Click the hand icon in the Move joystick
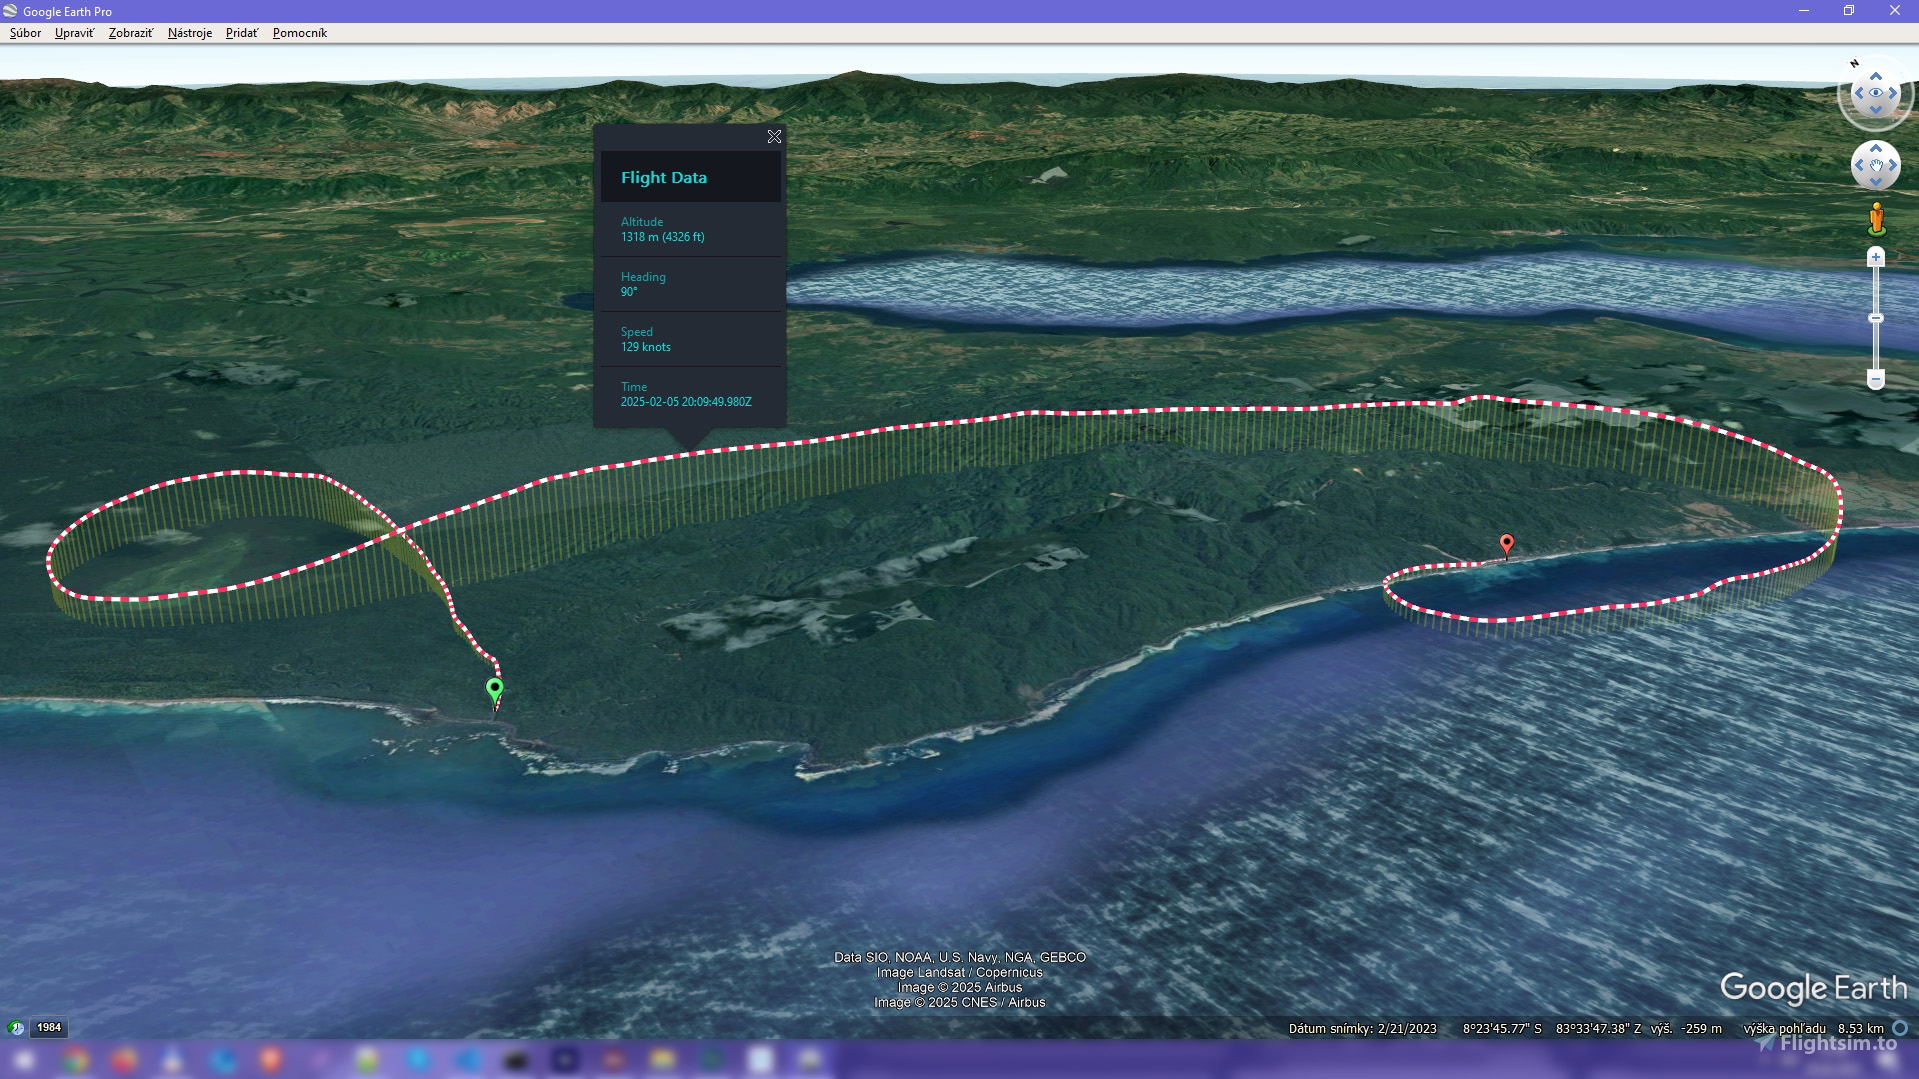1919x1079 pixels. point(1876,163)
